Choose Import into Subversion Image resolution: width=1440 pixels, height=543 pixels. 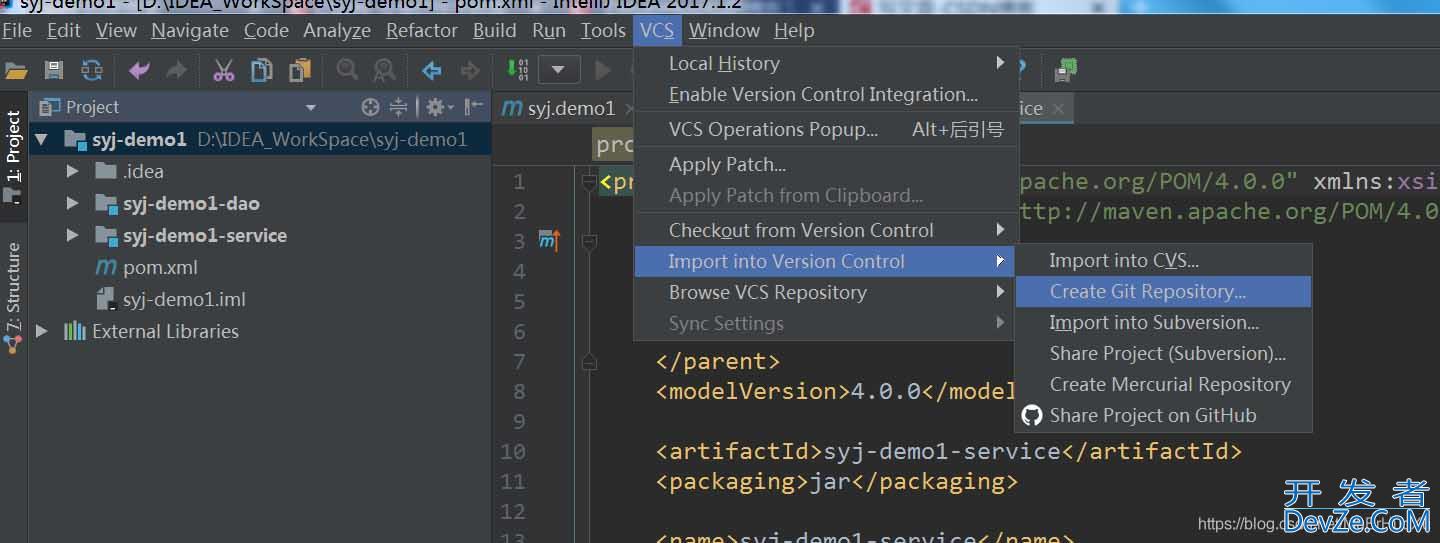click(1163, 323)
